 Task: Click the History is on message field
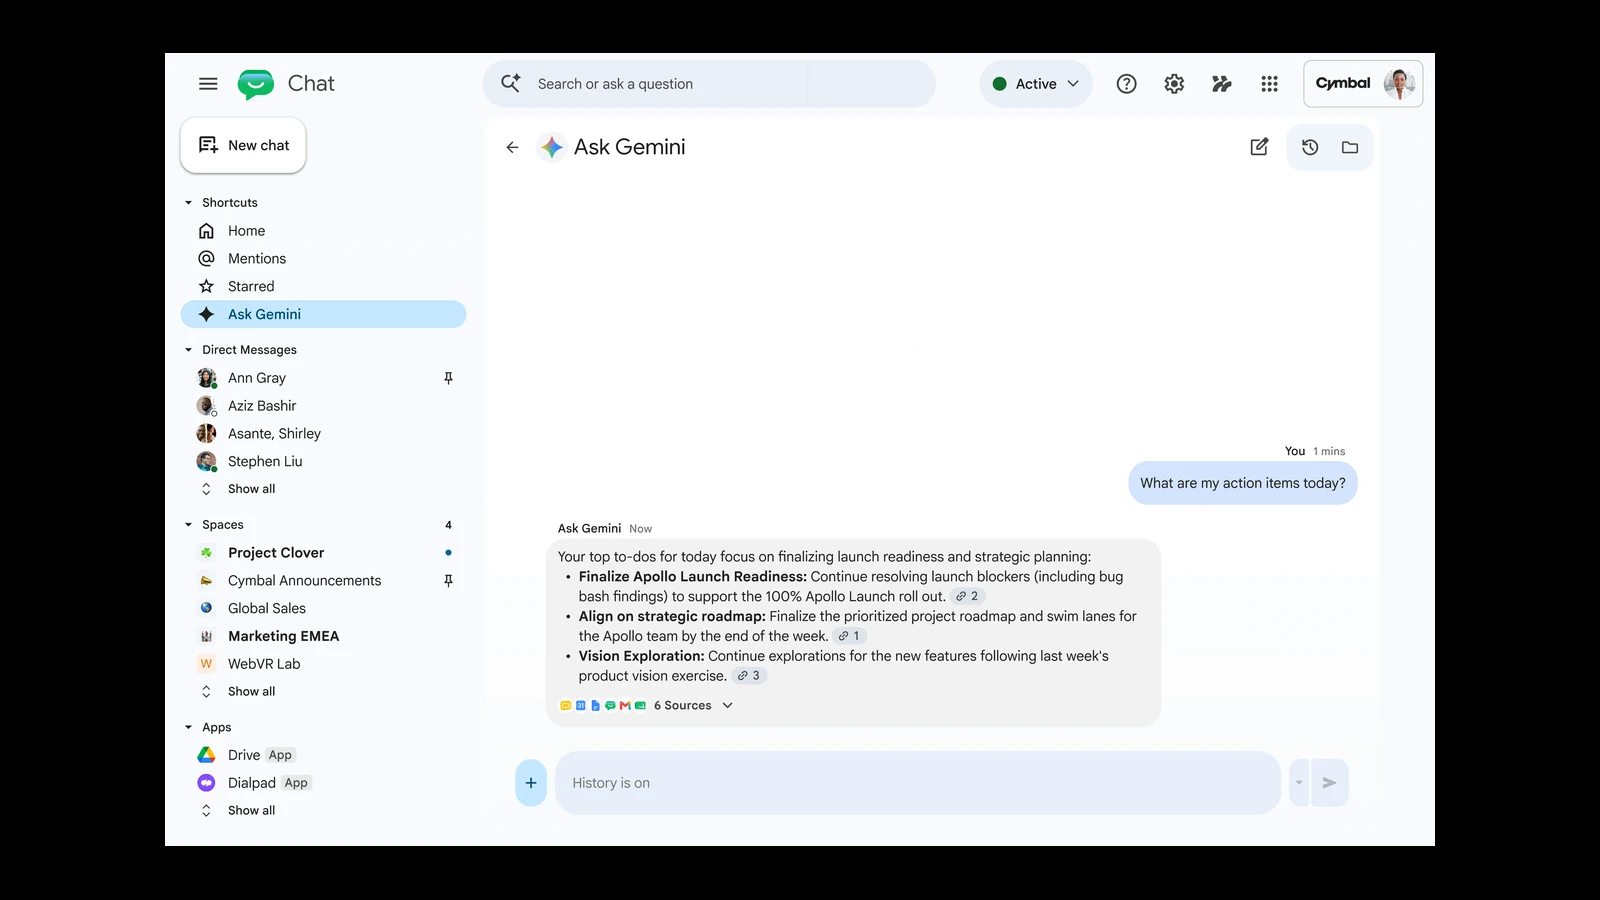(x=918, y=783)
